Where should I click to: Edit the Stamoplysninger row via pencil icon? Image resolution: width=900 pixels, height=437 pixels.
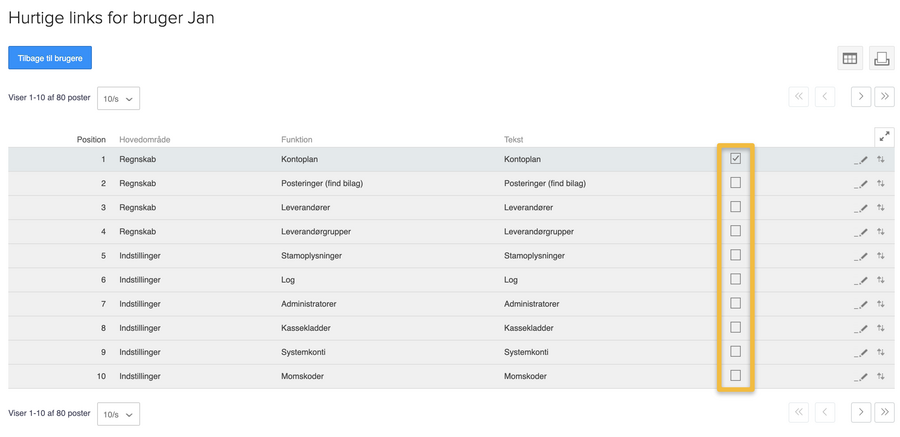coord(860,256)
